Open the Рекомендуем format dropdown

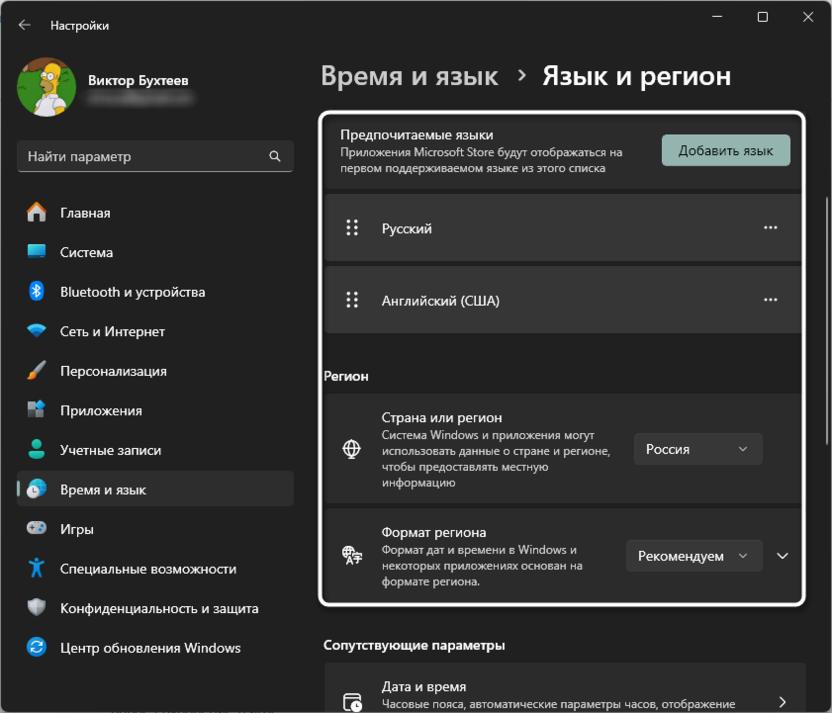[x=694, y=556]
